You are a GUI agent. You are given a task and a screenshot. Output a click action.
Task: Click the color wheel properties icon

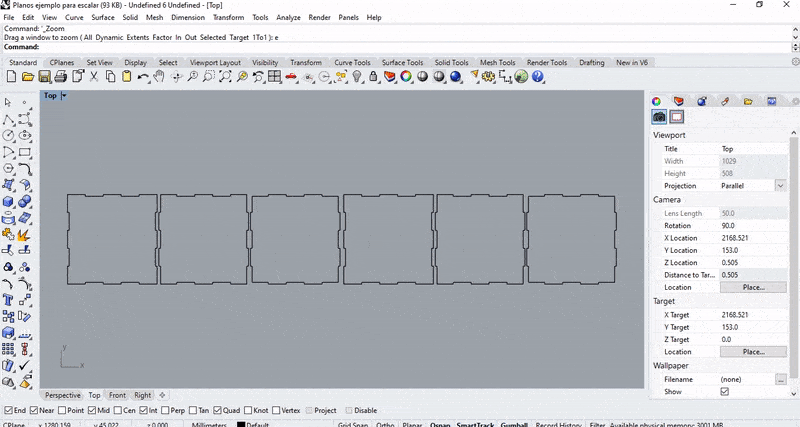click(x=406, y=77)
